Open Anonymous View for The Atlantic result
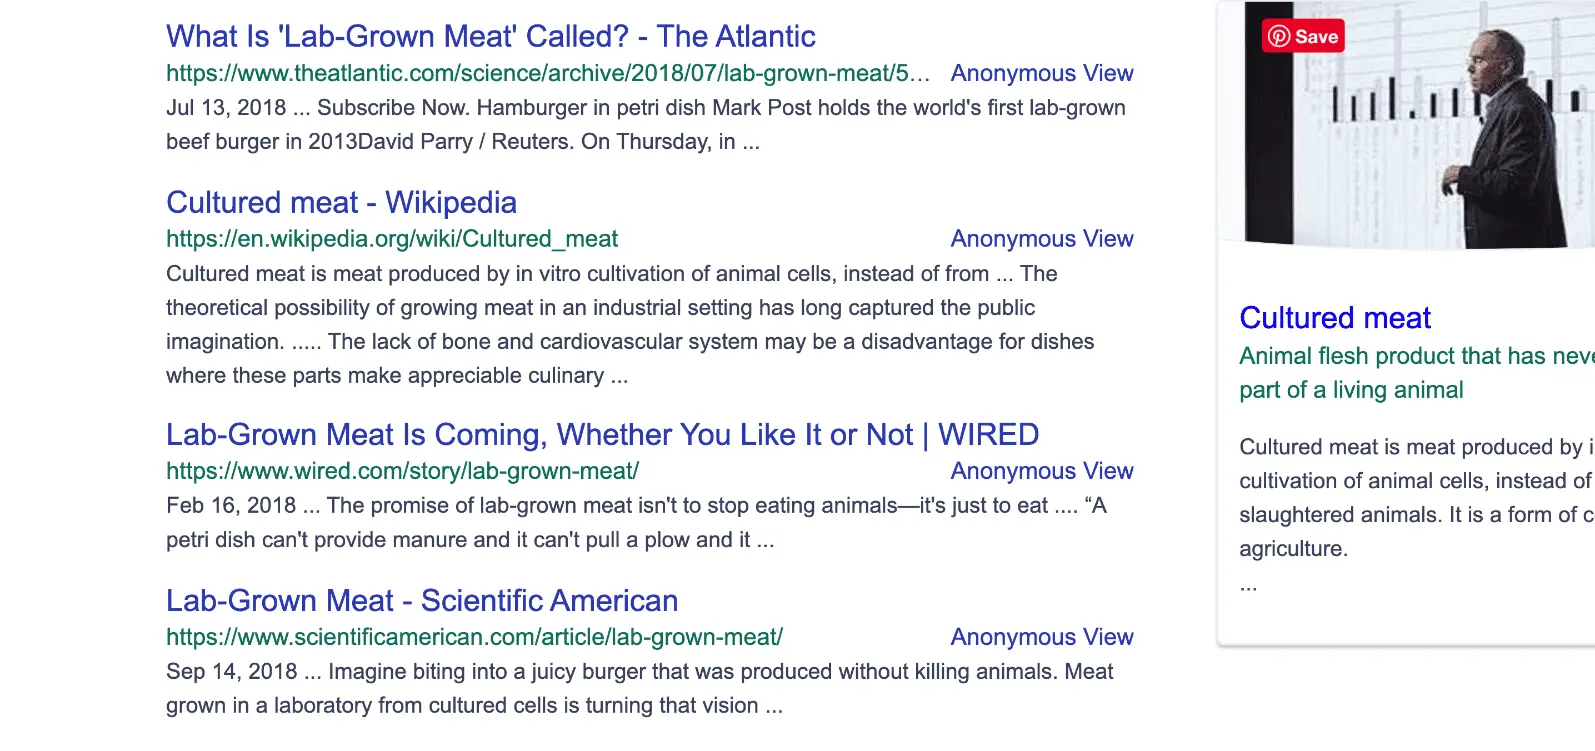This screenshot has height=751, width=1595. (x=1041, y=73)
